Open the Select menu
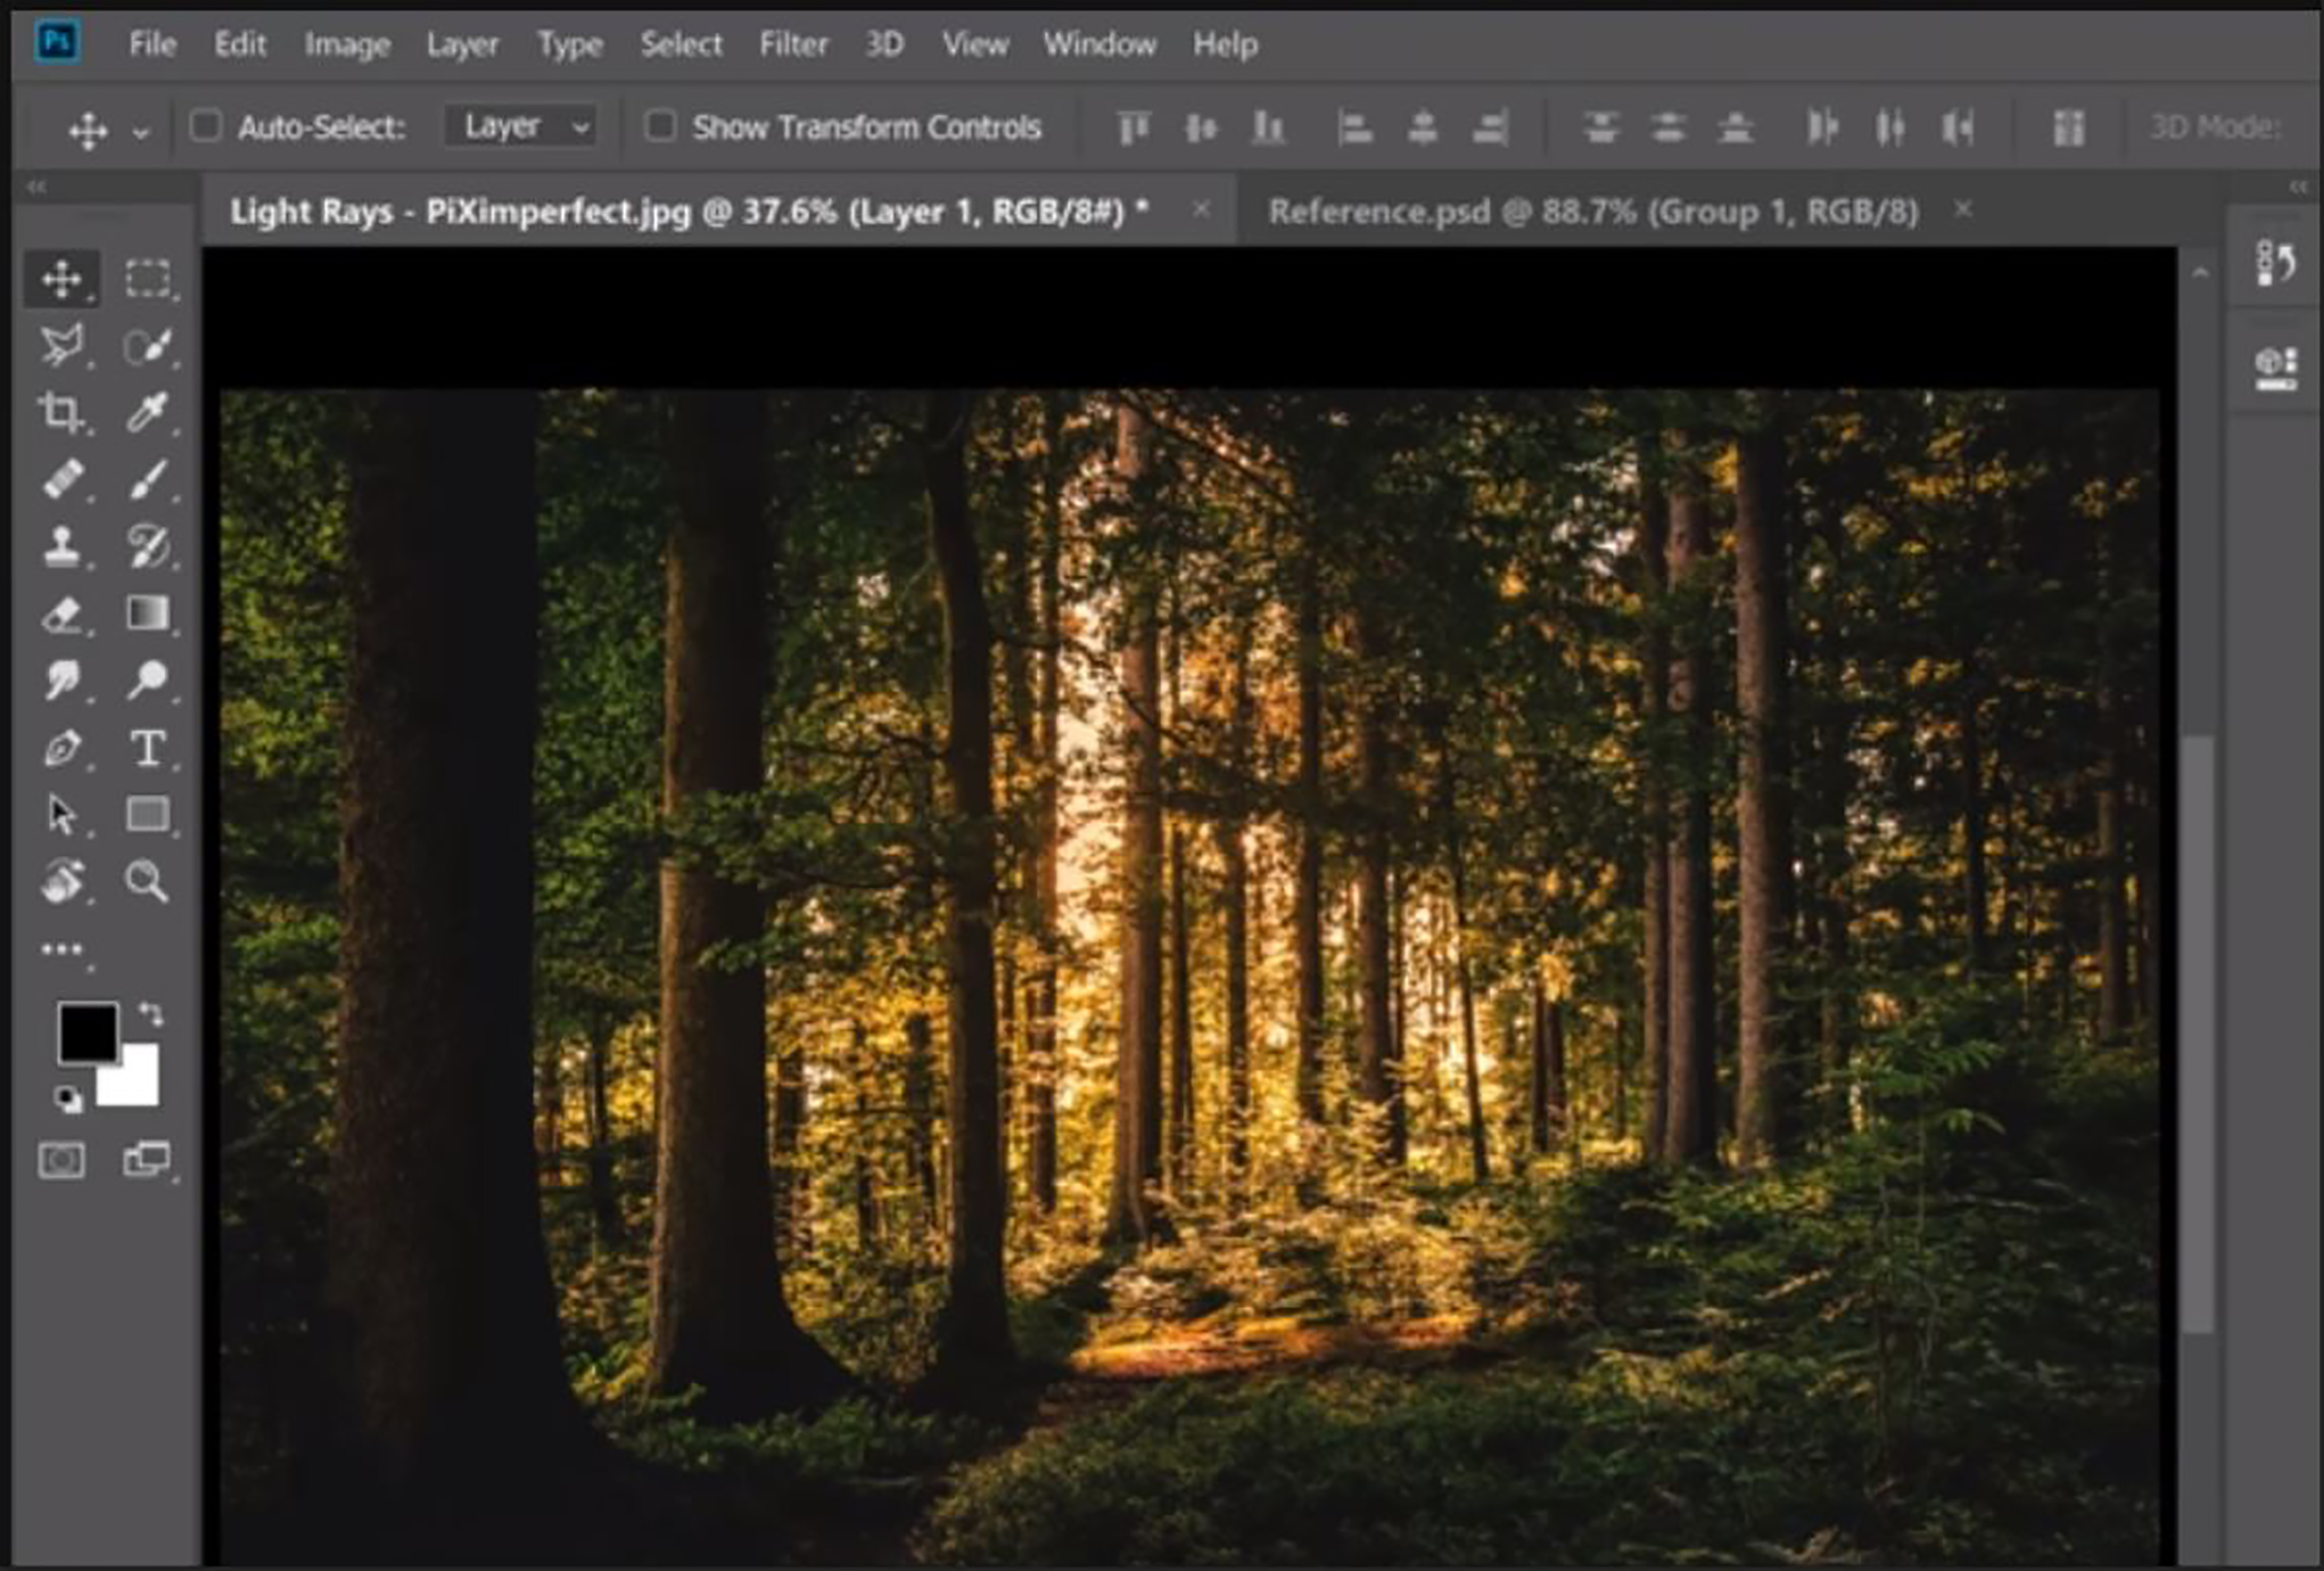 pyautogui.click(x=681, y=44)
